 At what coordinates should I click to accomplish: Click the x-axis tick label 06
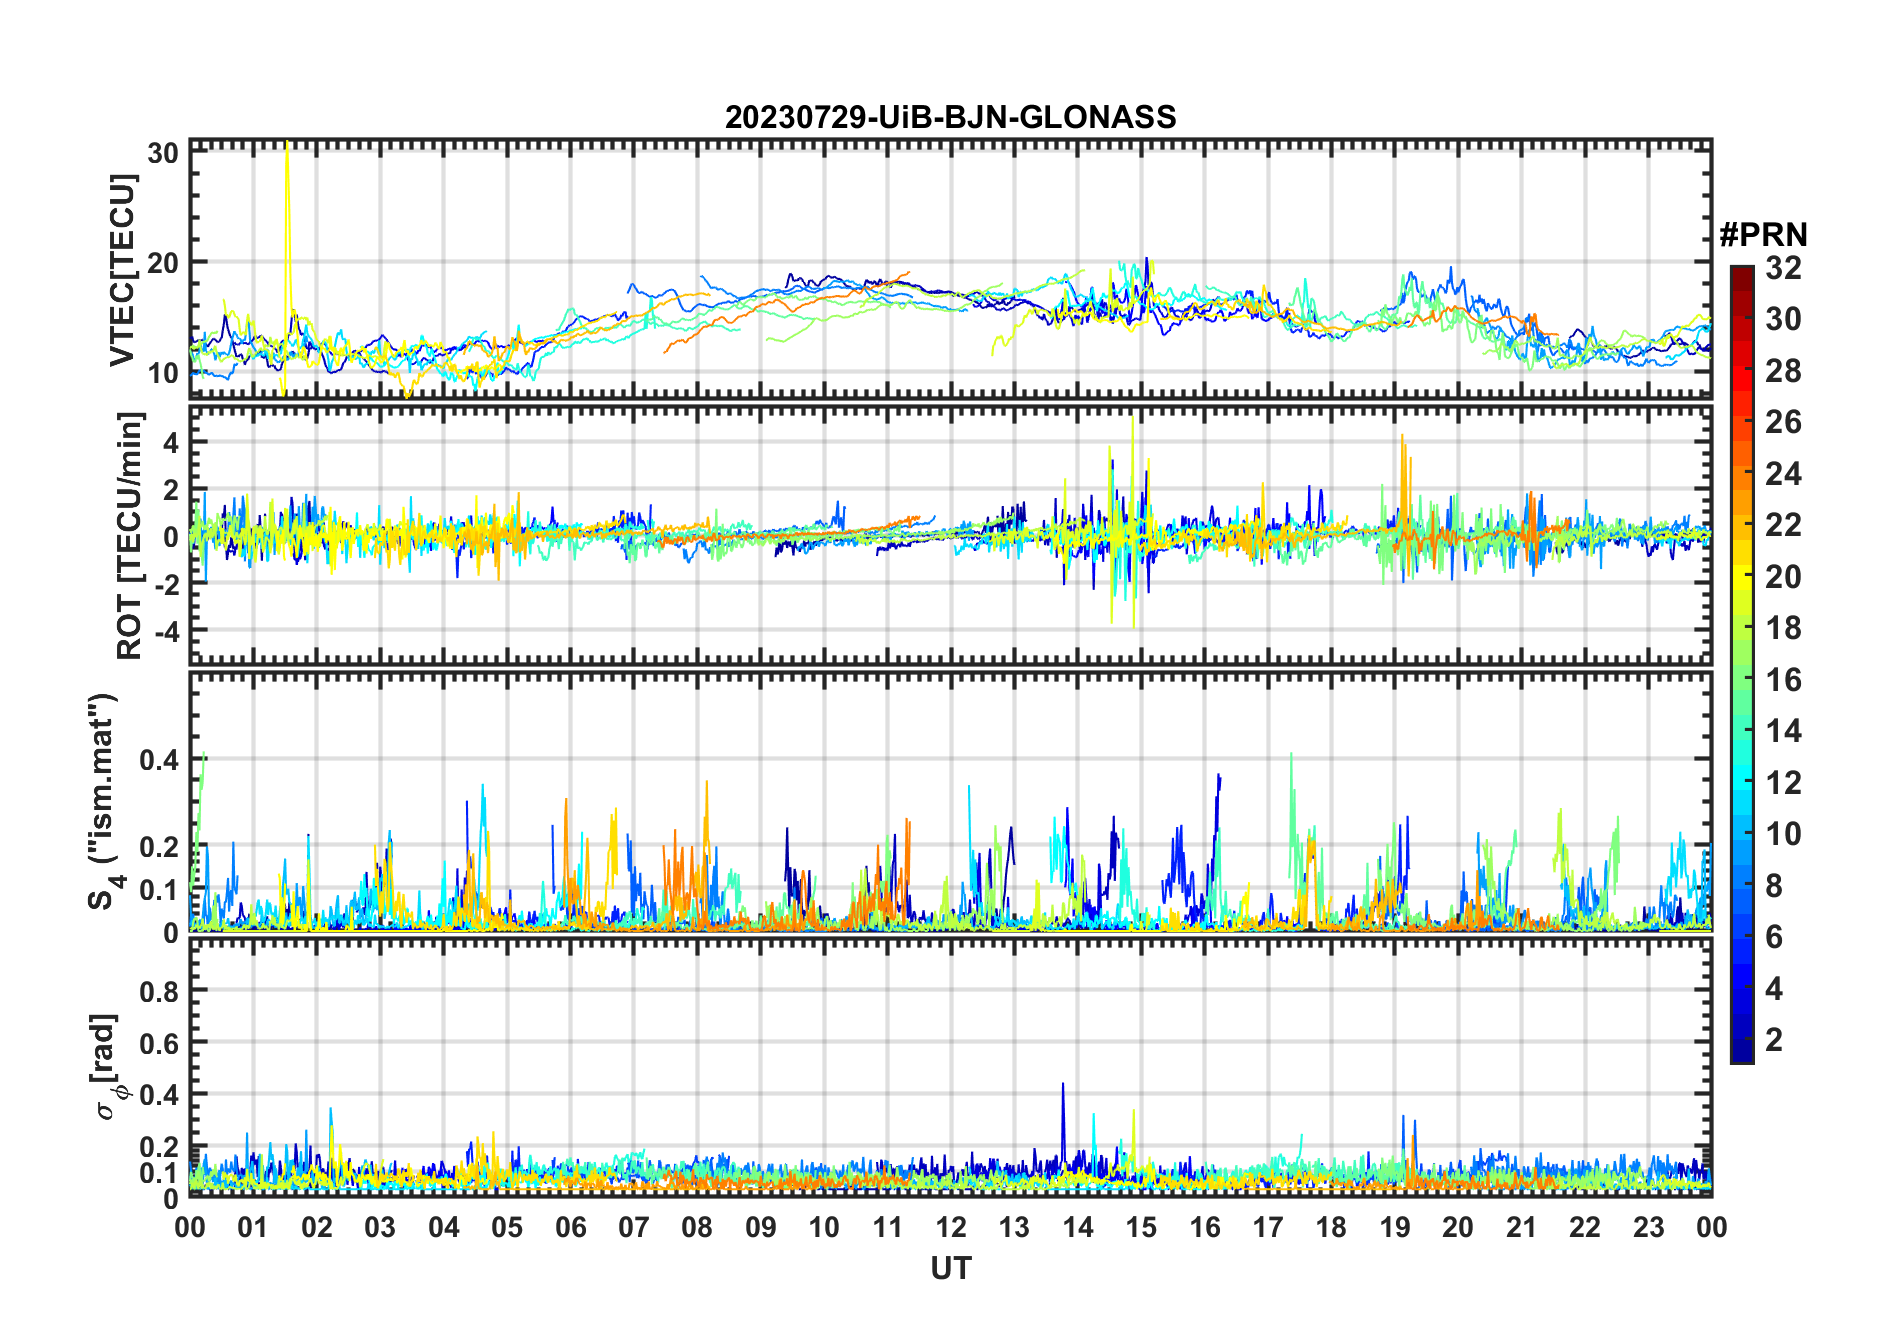pos(570,1227)
